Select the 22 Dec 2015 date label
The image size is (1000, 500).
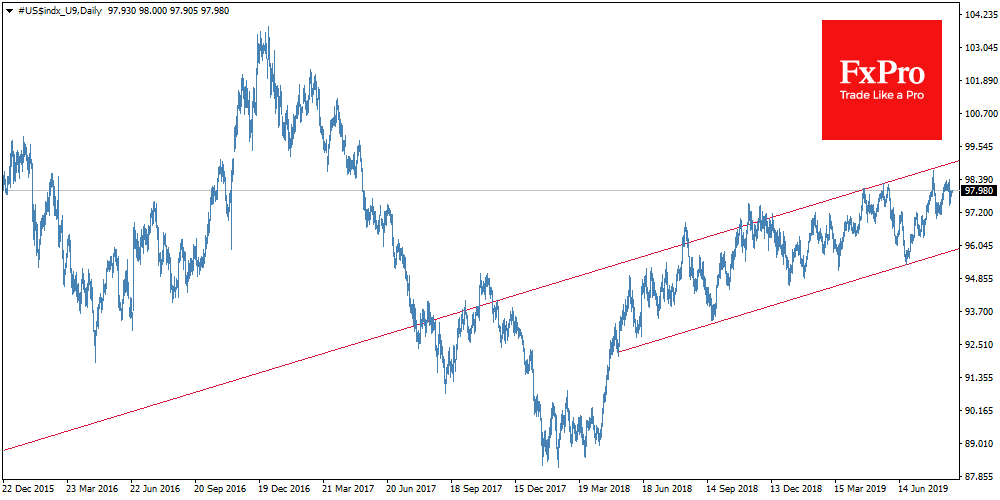tap(29, 489)
